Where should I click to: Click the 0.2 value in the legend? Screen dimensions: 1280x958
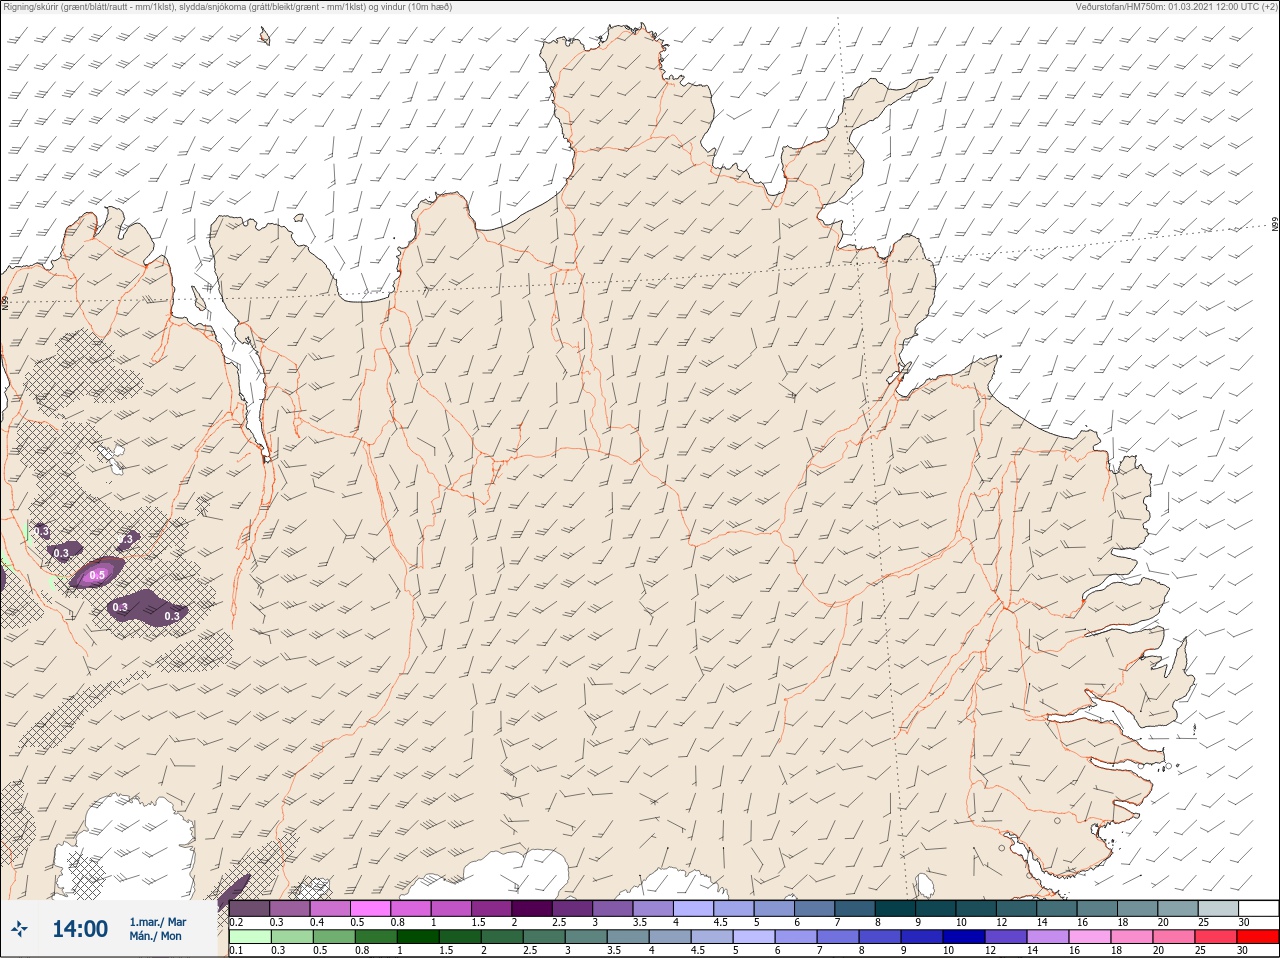point(237,922)
